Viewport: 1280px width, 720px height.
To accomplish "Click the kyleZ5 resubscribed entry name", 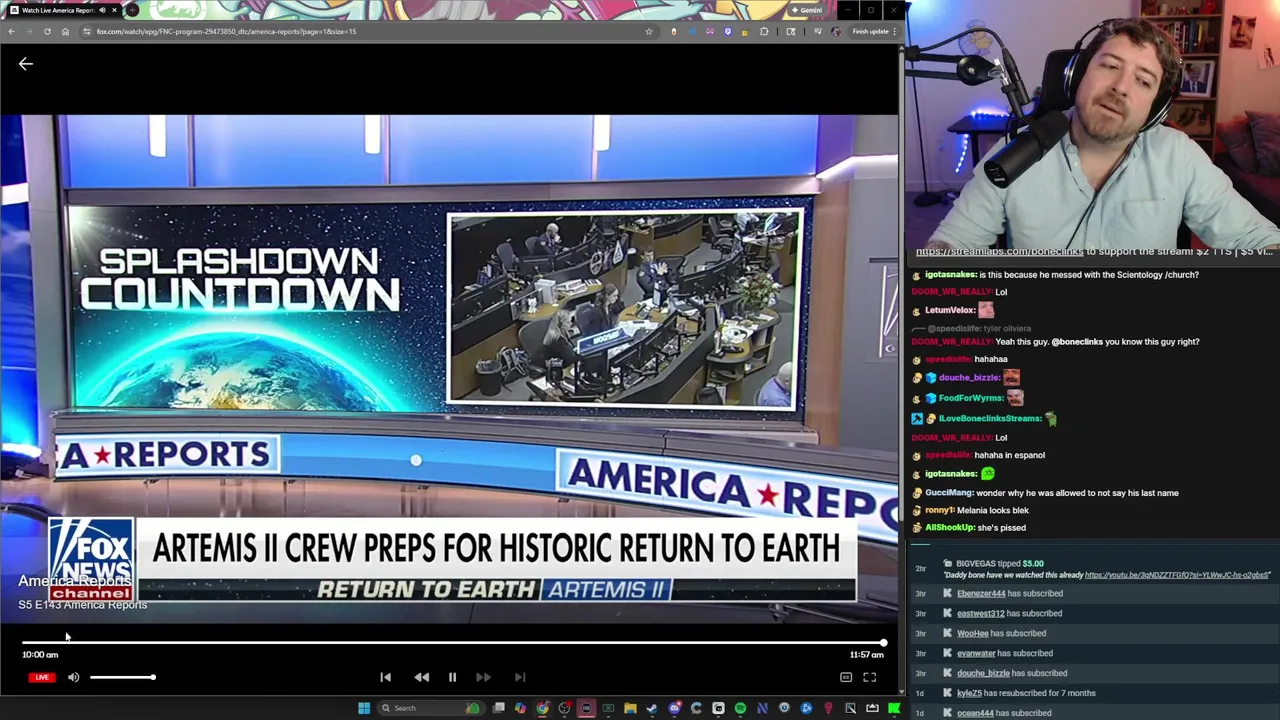I will pos(969,693).
